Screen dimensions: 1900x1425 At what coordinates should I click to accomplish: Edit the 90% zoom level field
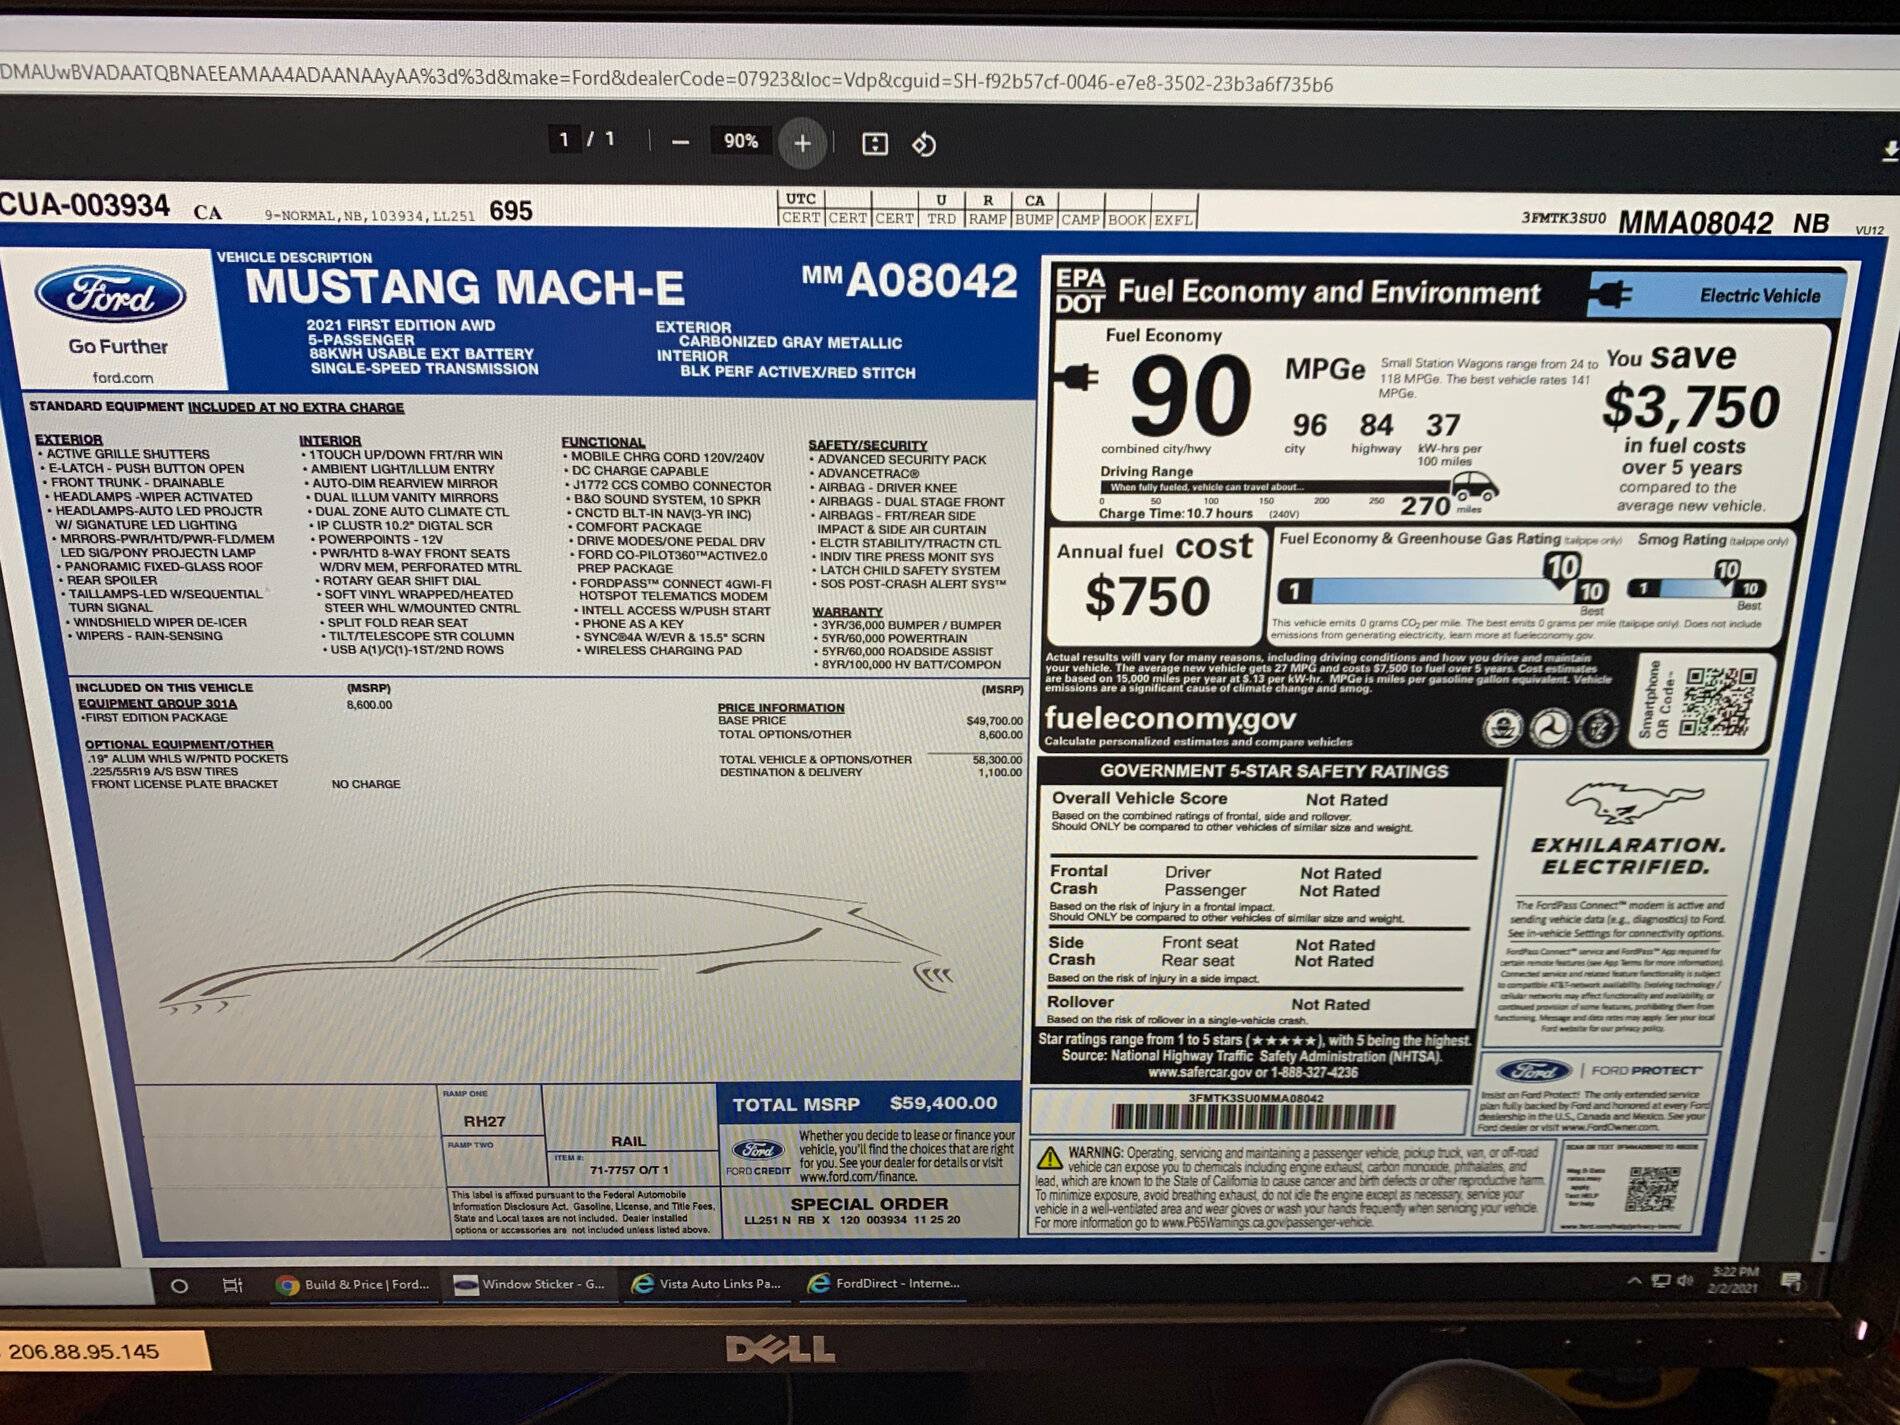[x=741, y=141]
